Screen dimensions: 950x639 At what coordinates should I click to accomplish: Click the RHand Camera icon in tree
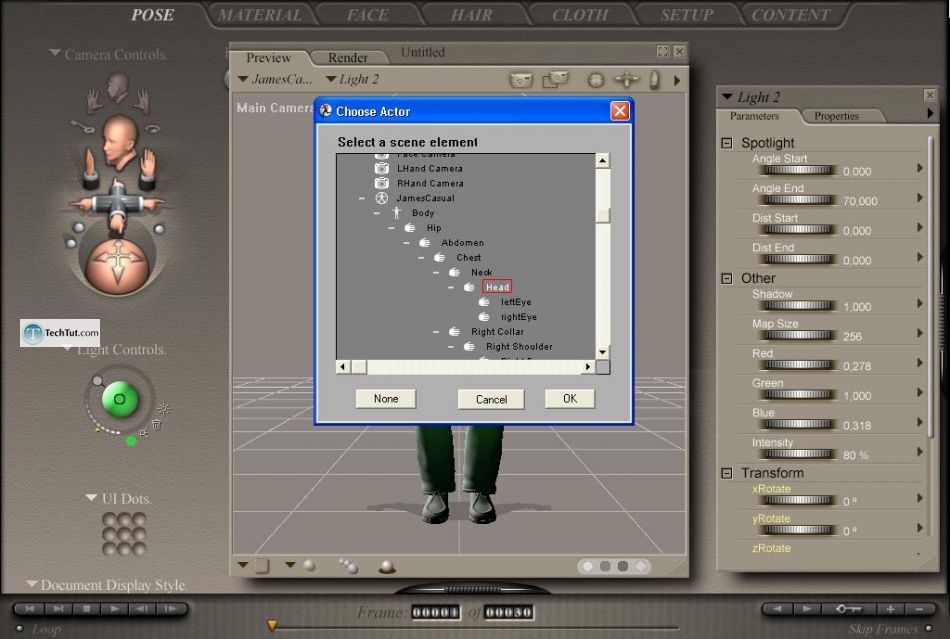pyautogui.click(x=381, y=183)
